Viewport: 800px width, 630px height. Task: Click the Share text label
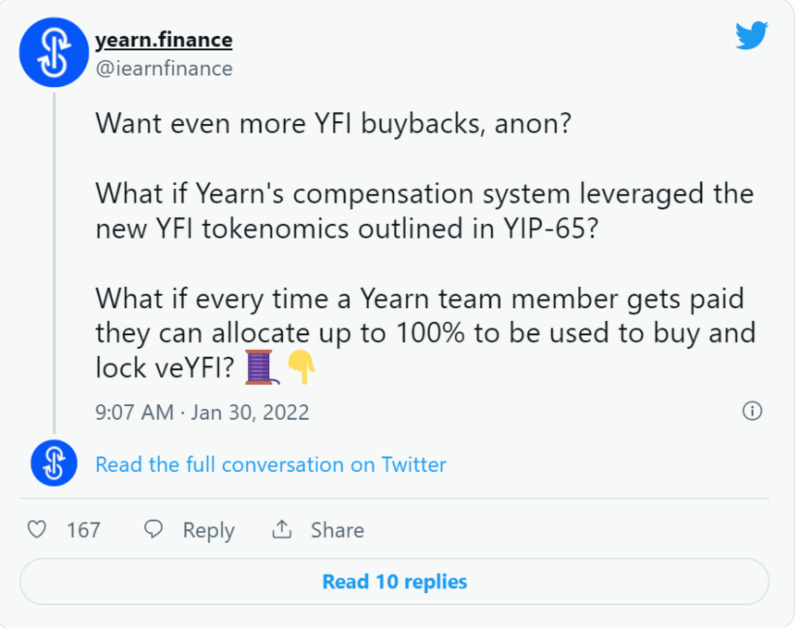click(x=337, y=530)
